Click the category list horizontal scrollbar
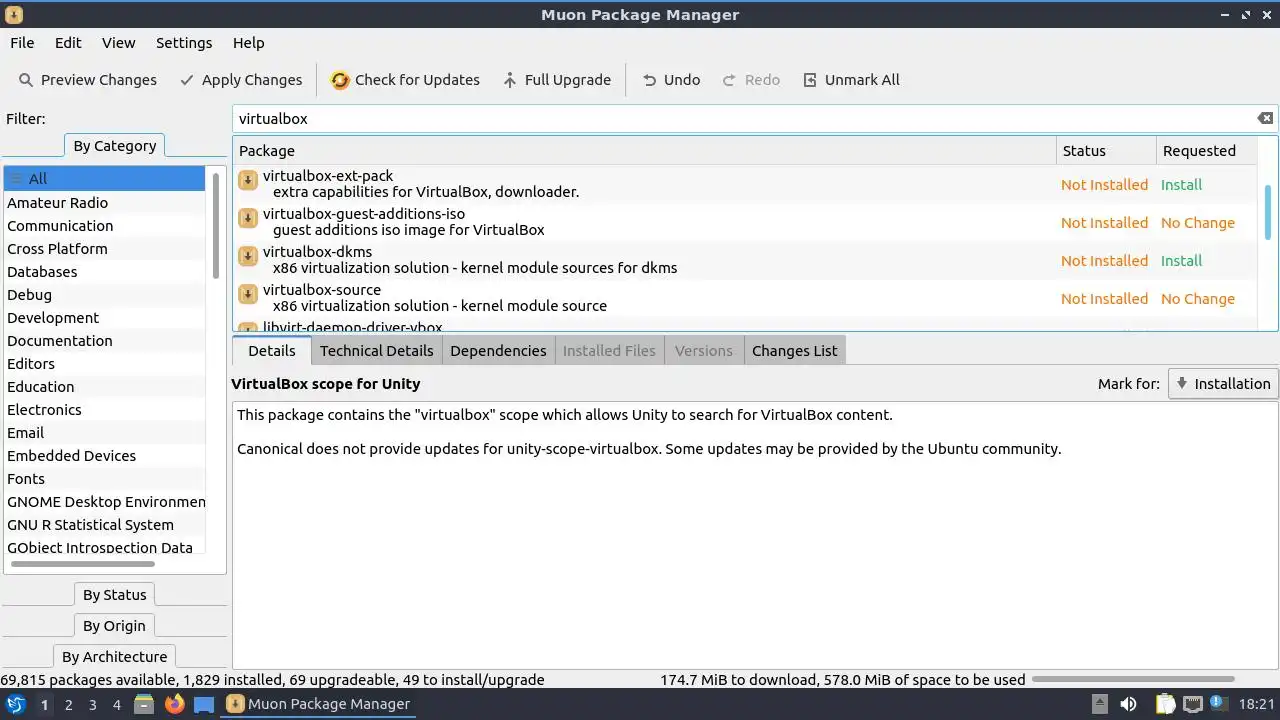 click(x=82, y=564)
